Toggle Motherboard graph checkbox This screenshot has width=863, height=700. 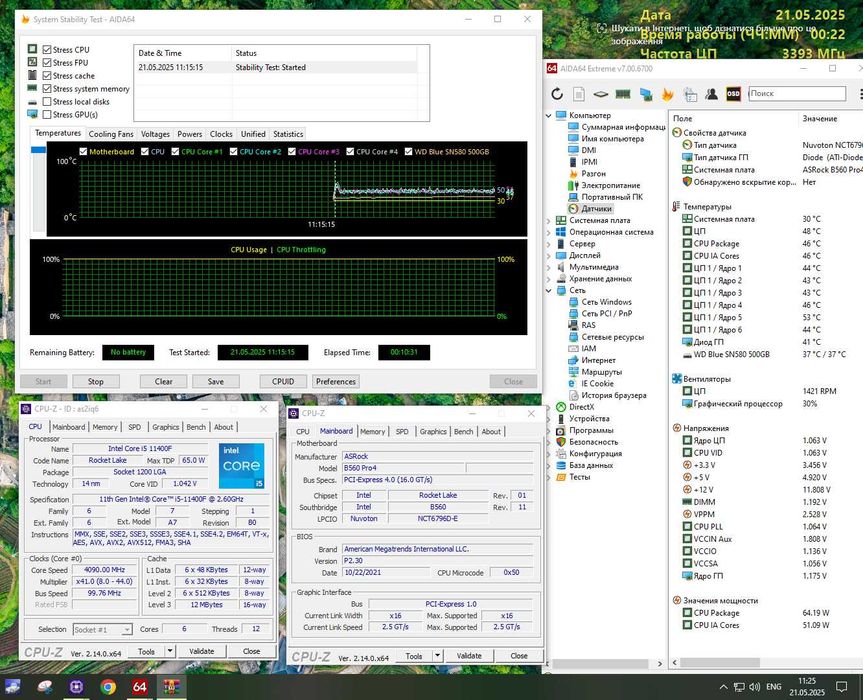coord(83,151)
